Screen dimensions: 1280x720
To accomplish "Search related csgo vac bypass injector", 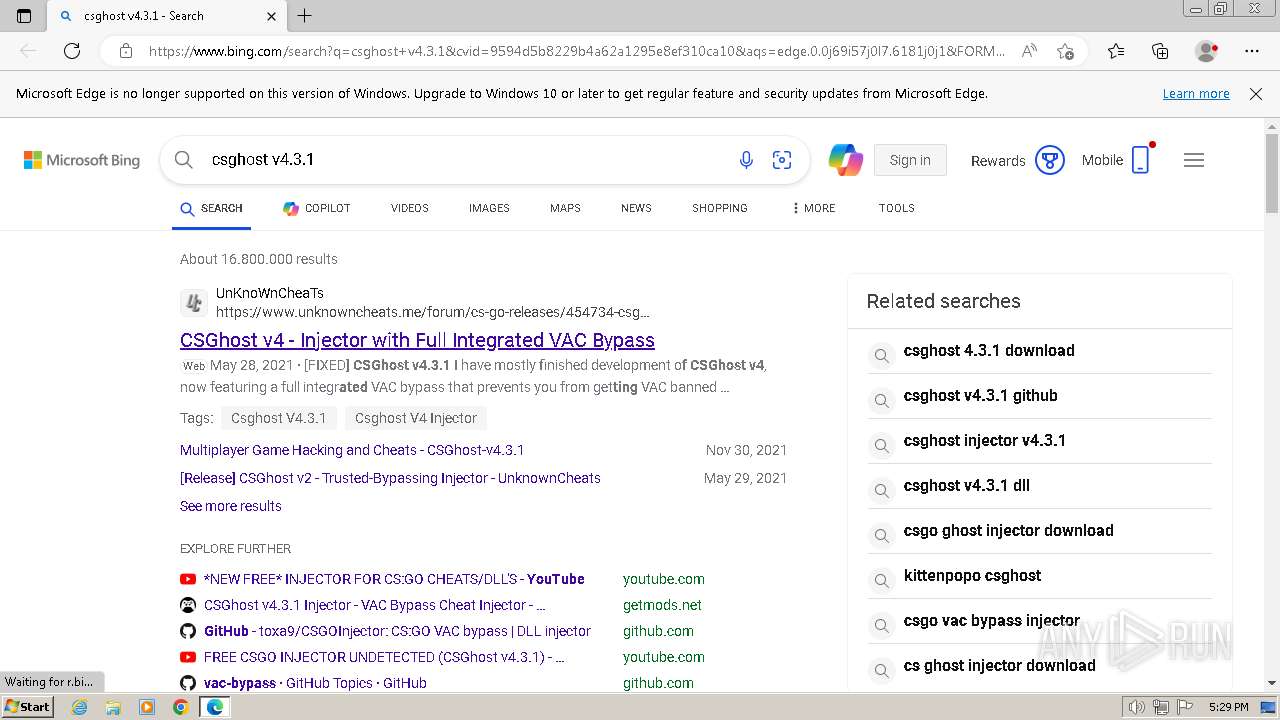I will click(1039, 621).
